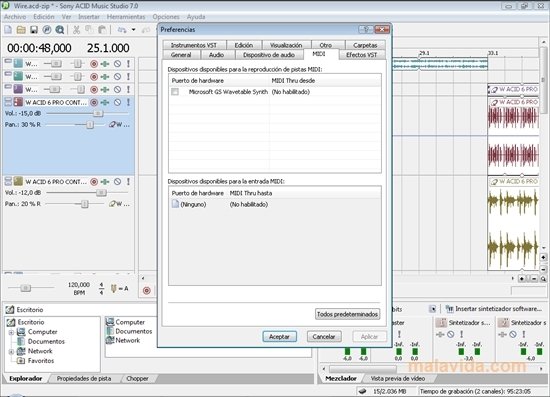Switch to the Dispositivo de audio tab
Image resolution: width=550 pixels, height=397 pixels.
(269, 55)
